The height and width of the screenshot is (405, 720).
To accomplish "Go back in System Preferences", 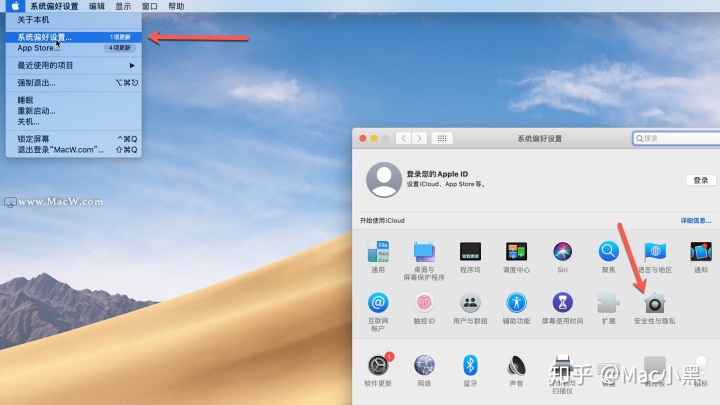I will (x=404, y=138).
